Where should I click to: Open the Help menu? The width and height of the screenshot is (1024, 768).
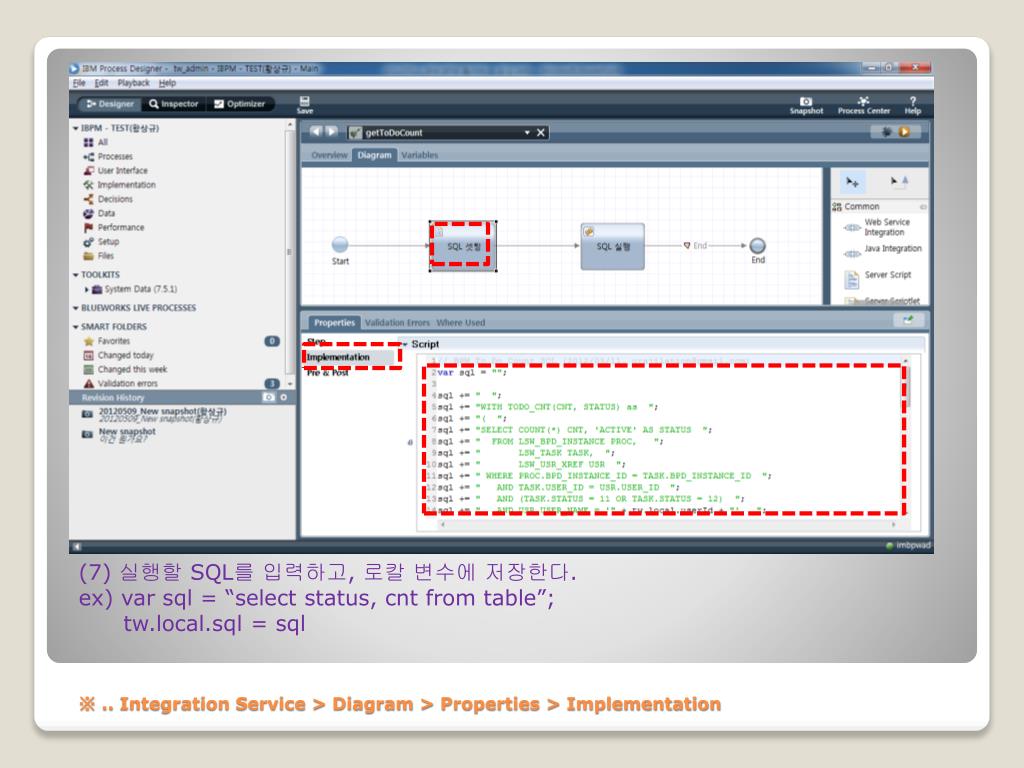(167, 83)
